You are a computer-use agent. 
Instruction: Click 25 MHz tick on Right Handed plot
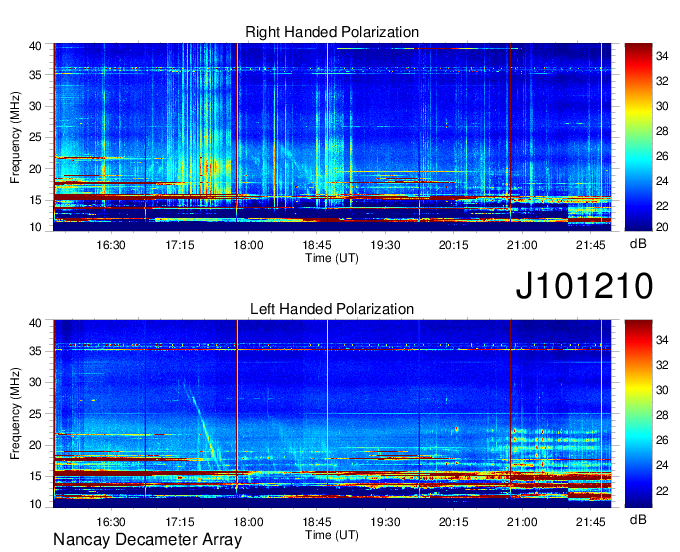coord(35,137)
